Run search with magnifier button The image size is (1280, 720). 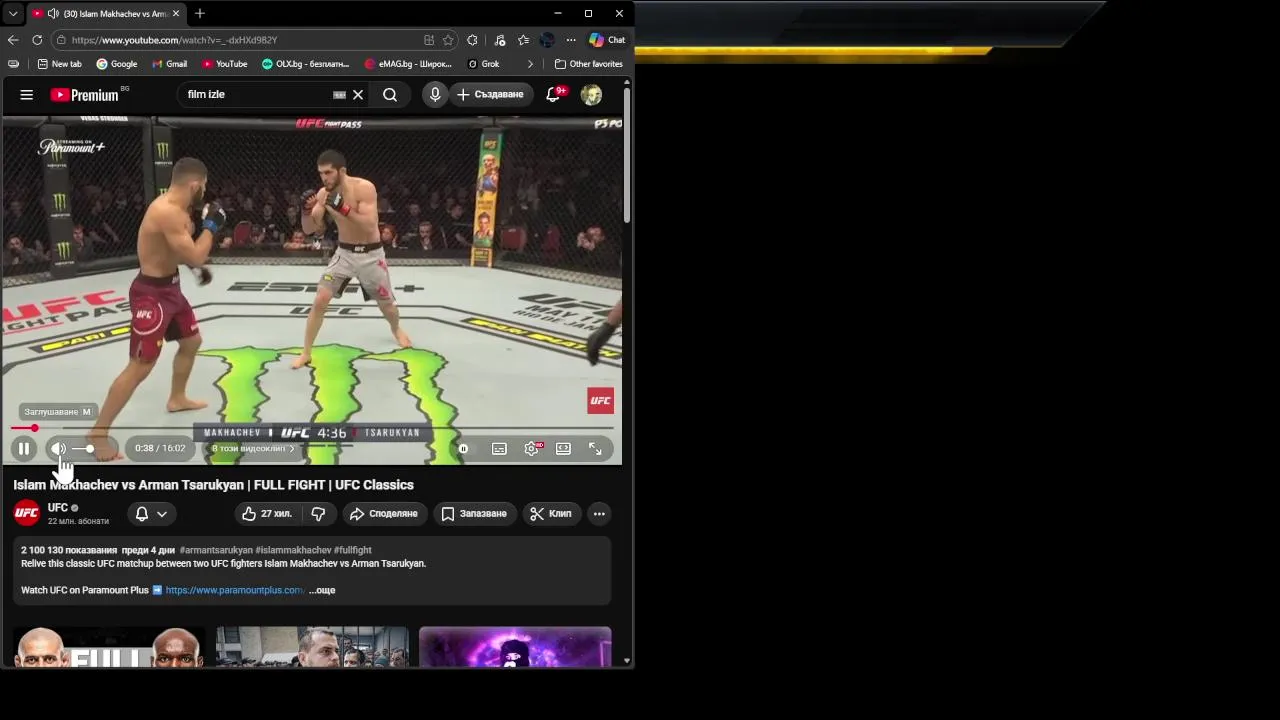[390, 95]
